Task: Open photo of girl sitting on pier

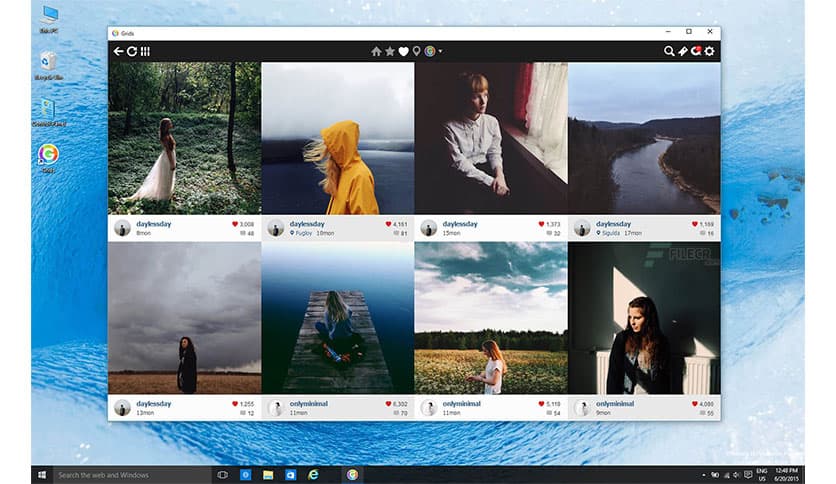Action: point(337,318)
